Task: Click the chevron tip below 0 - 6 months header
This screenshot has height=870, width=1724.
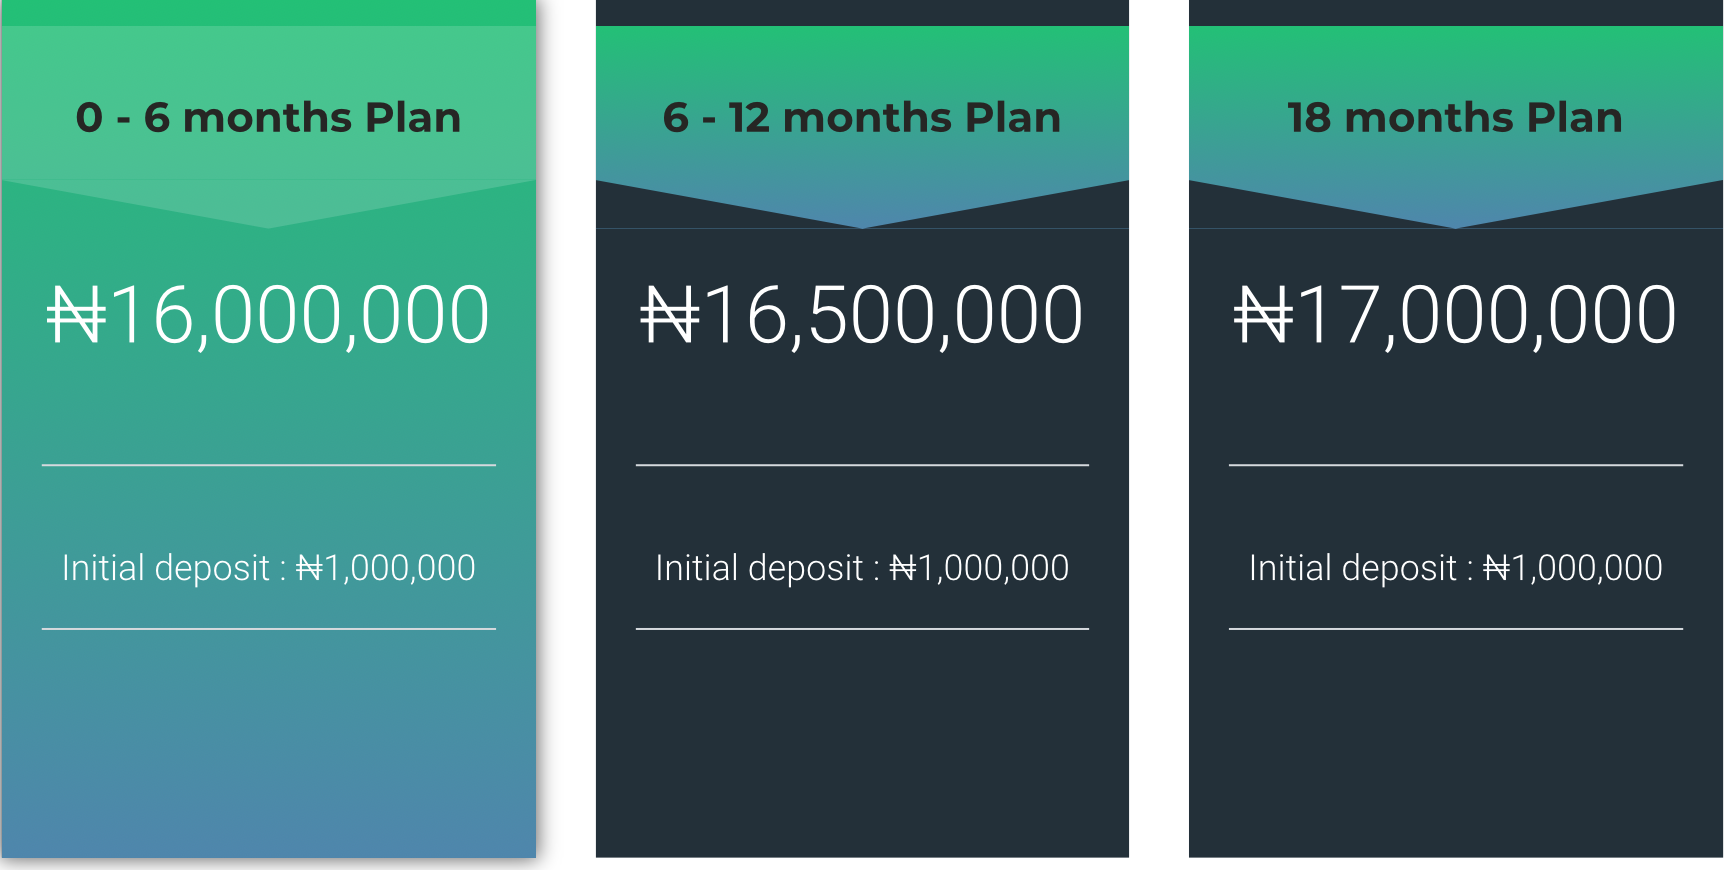Action: pos(268,222)
